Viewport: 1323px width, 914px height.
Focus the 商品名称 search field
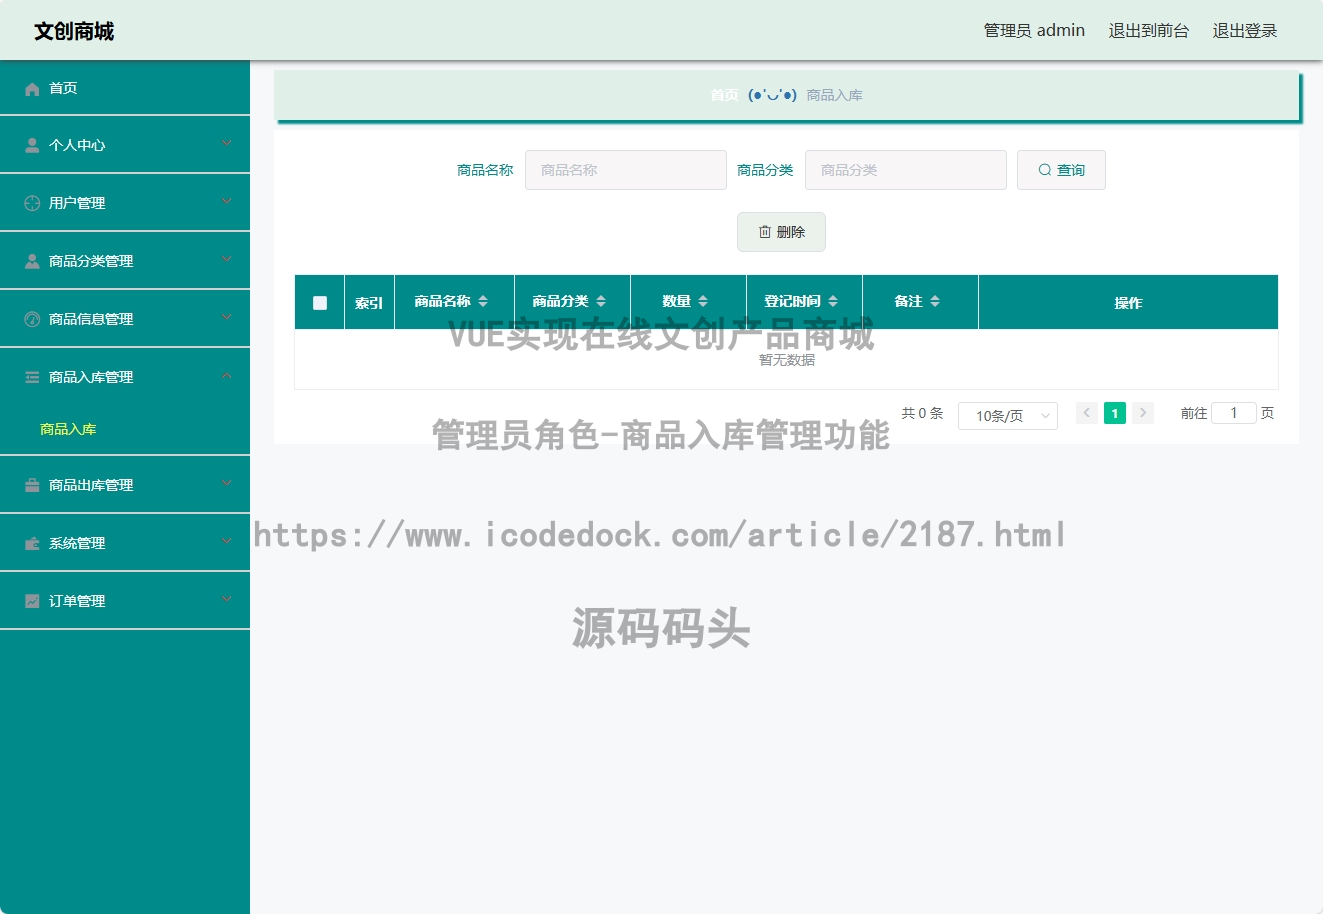click(626, 170)
